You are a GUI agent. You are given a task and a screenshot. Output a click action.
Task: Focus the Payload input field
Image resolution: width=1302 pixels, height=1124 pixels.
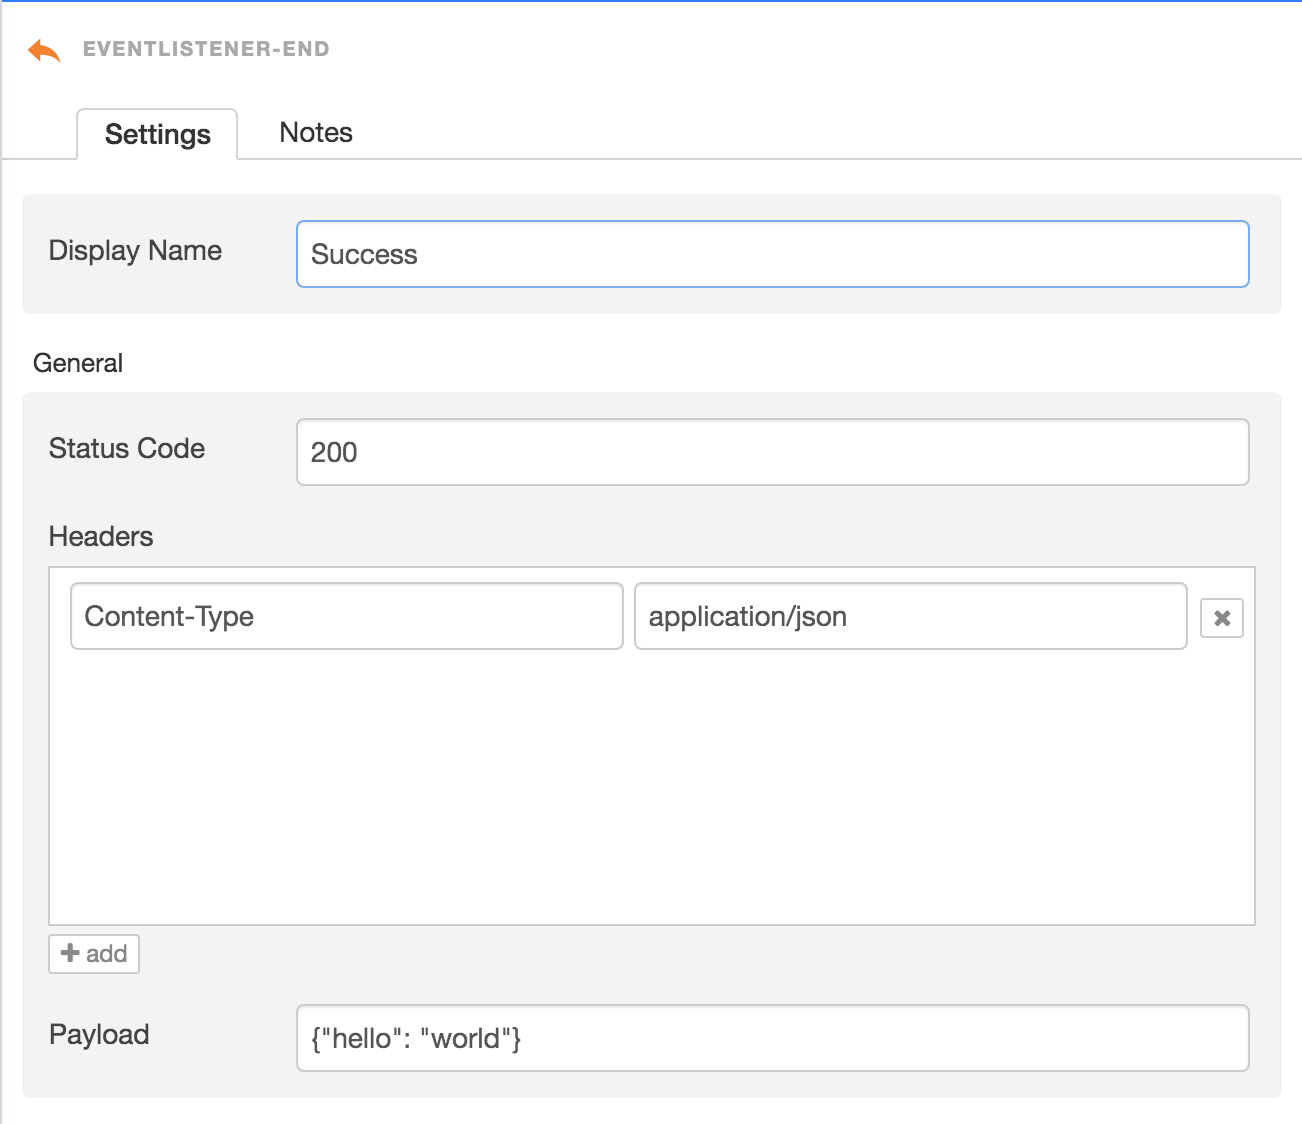tap(772, 1038)
